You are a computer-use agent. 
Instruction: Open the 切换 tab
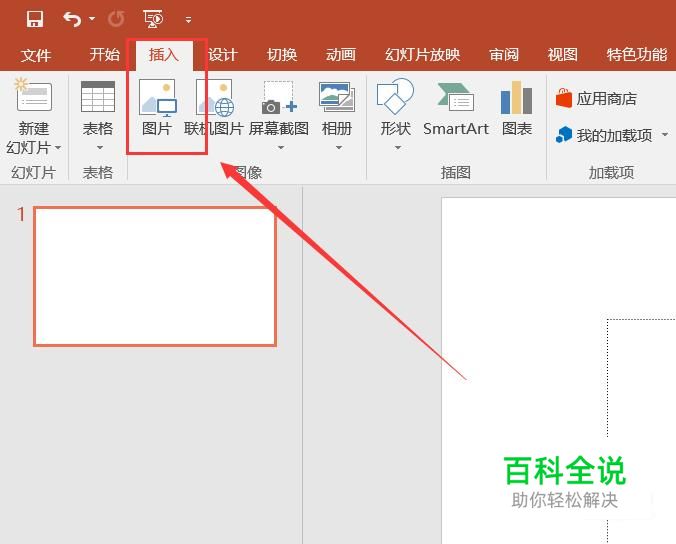[x=282, y=55]
